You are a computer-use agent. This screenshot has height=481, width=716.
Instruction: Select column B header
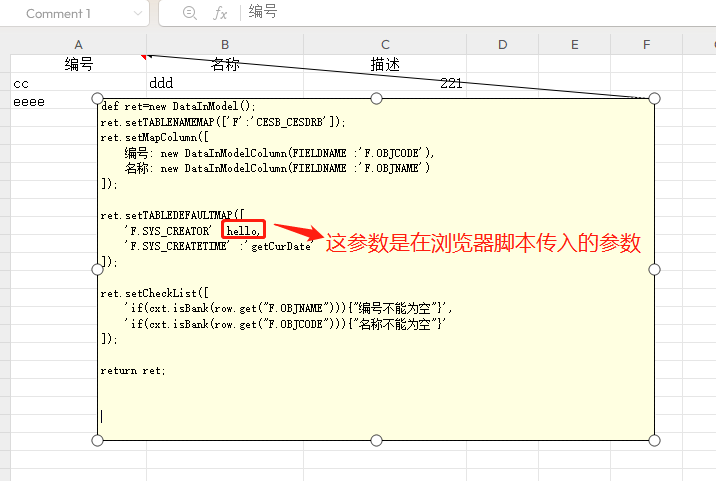[x=225, y=44]
